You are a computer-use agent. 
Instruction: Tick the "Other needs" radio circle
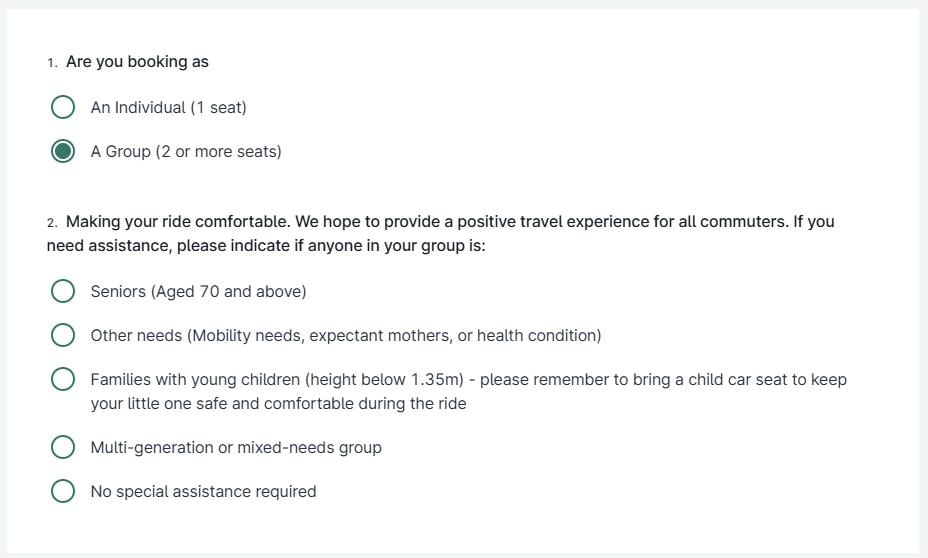[63, 335]
